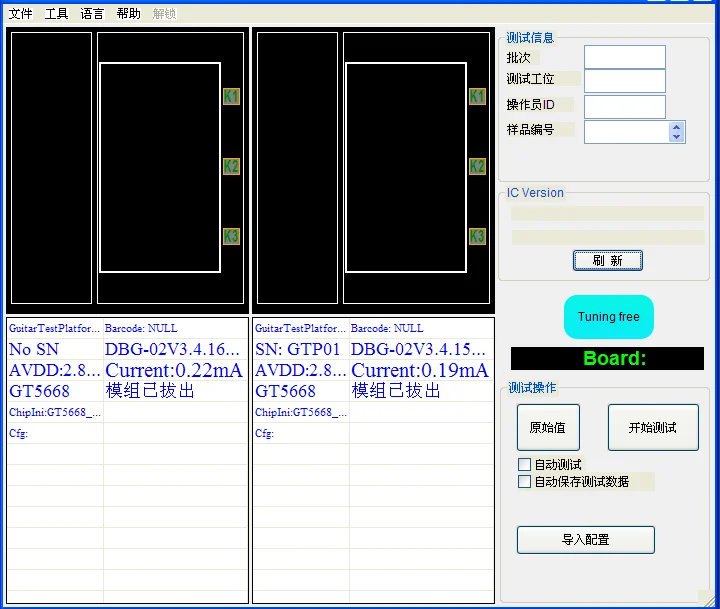
Task: Select the K2 key indicator in right panel
Action: coord(477,167)
